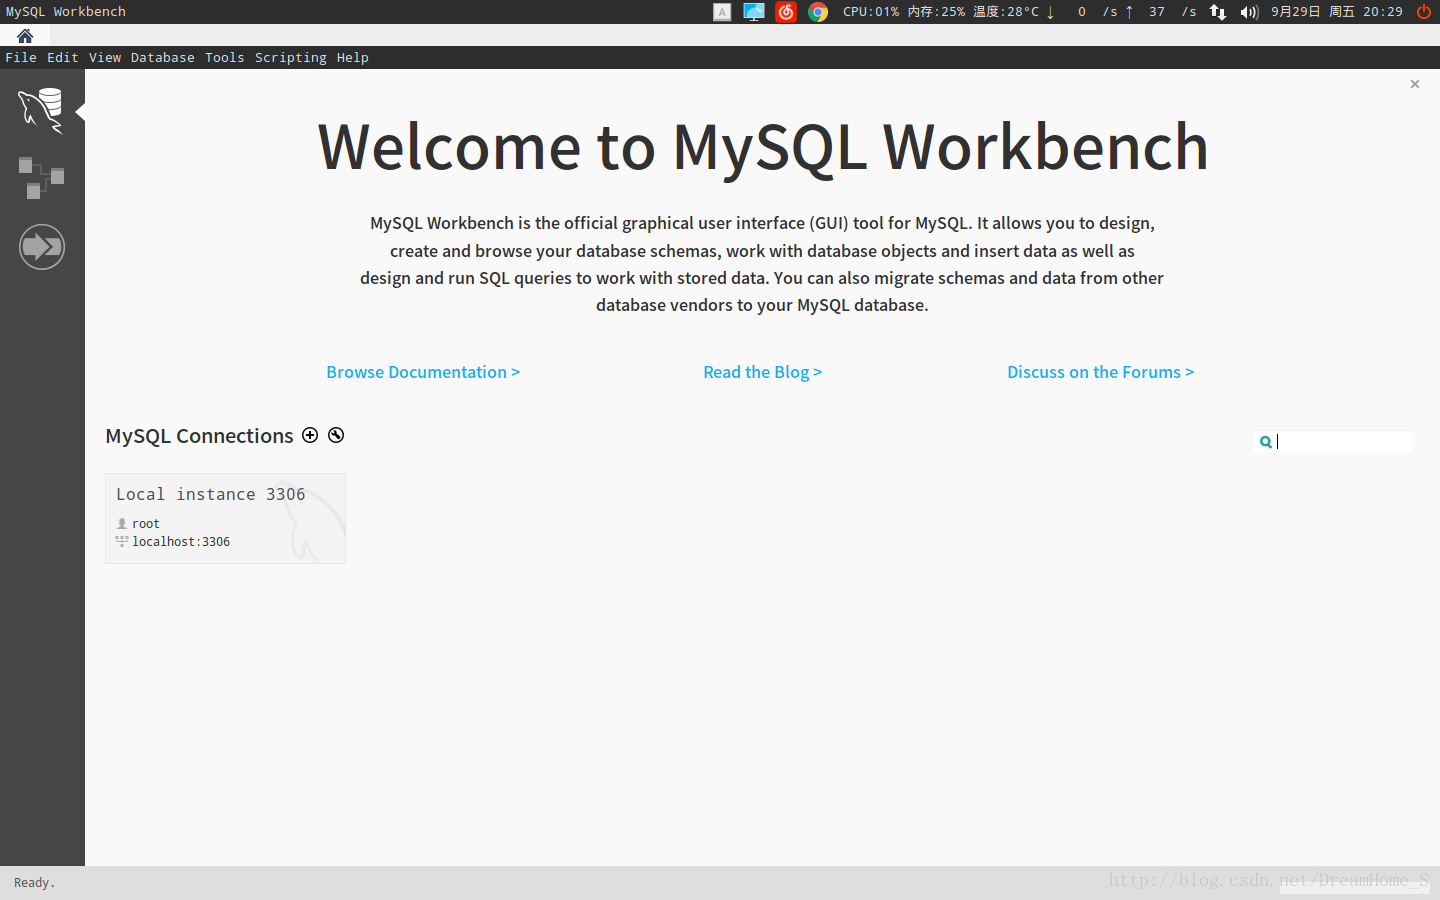Click the remote desktop monitor tray icon
The image size is (1440, 900).
point(754,12)
